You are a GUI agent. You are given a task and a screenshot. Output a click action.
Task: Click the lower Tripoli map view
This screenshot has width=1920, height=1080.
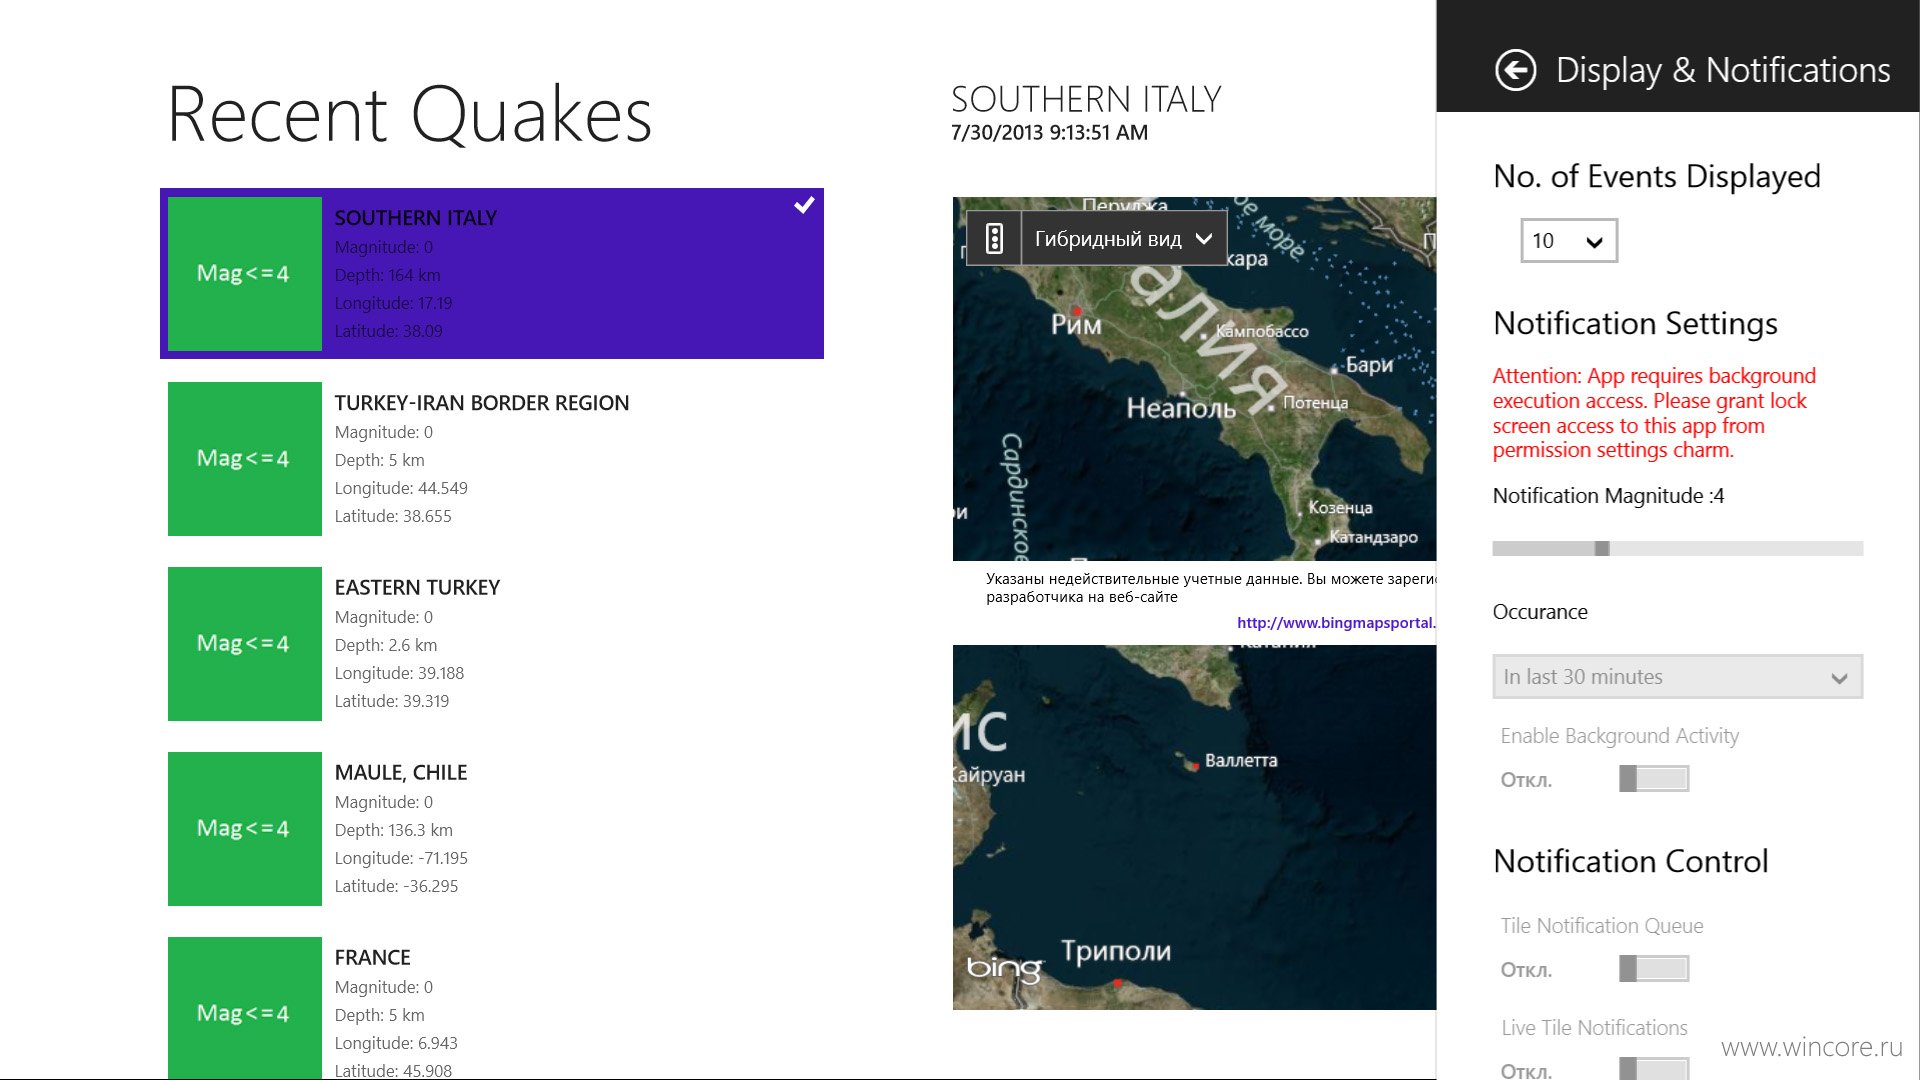(x=1194, y=827)
